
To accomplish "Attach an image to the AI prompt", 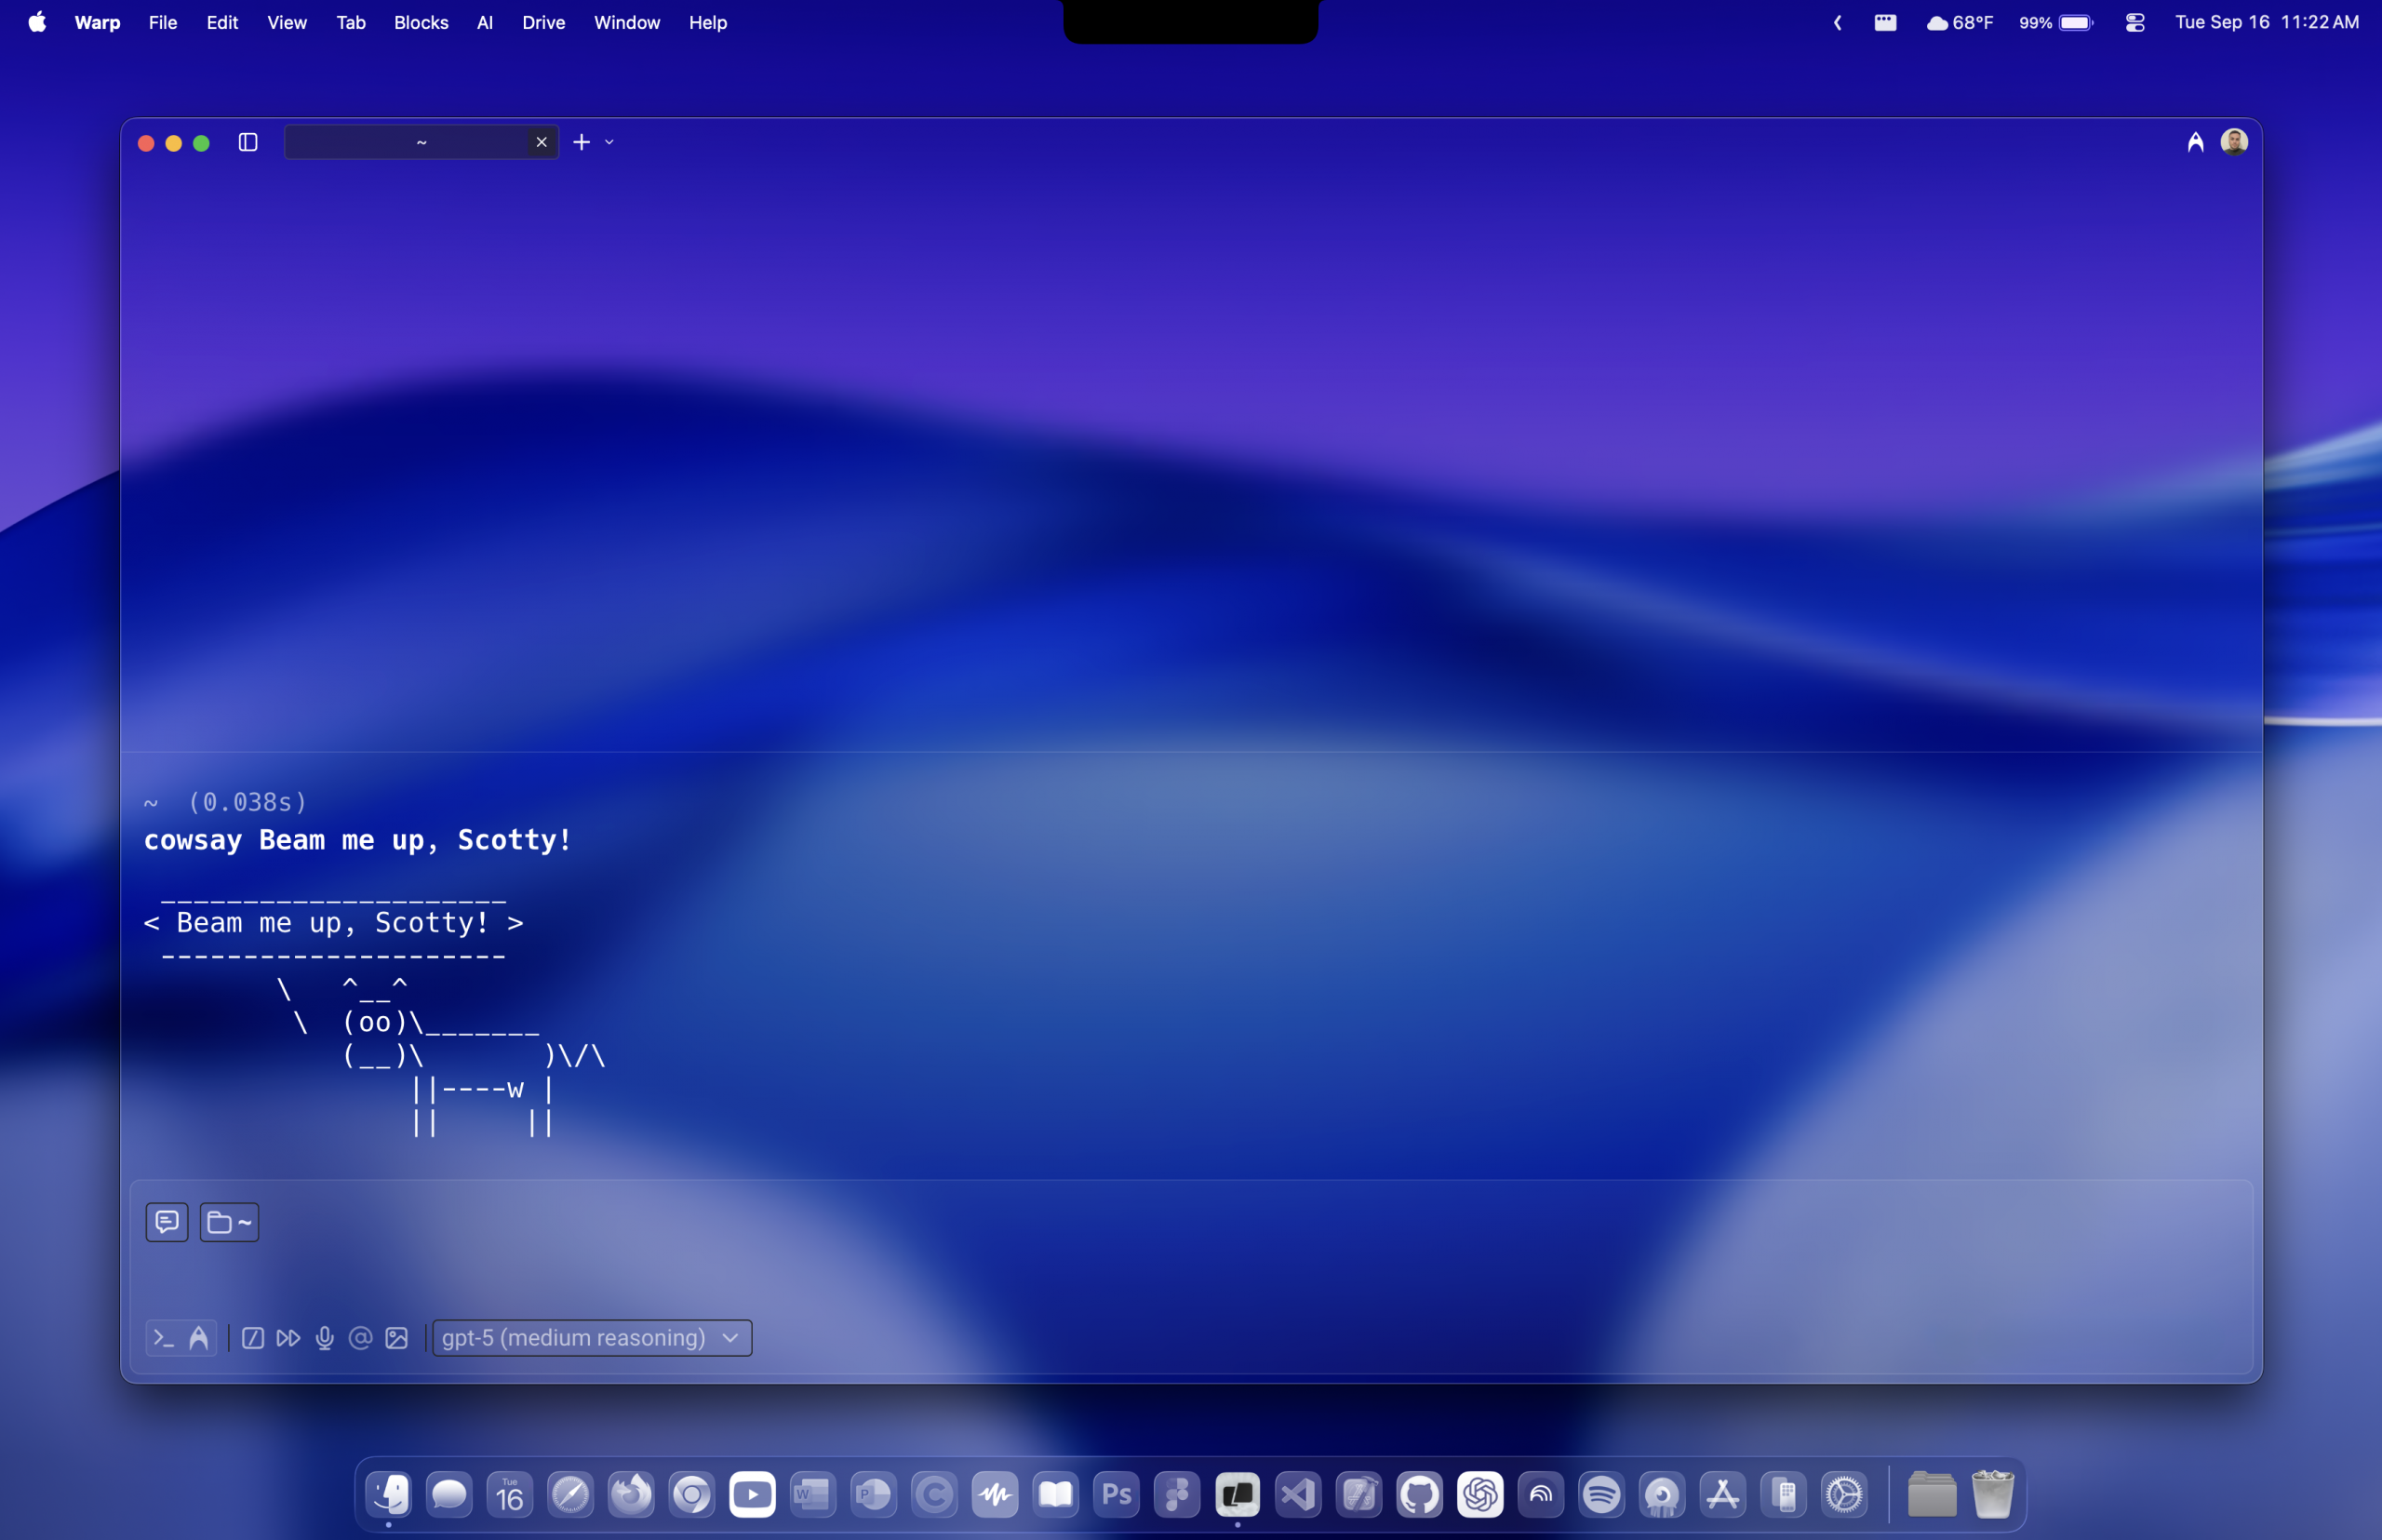I will (x=397, y=1337).
